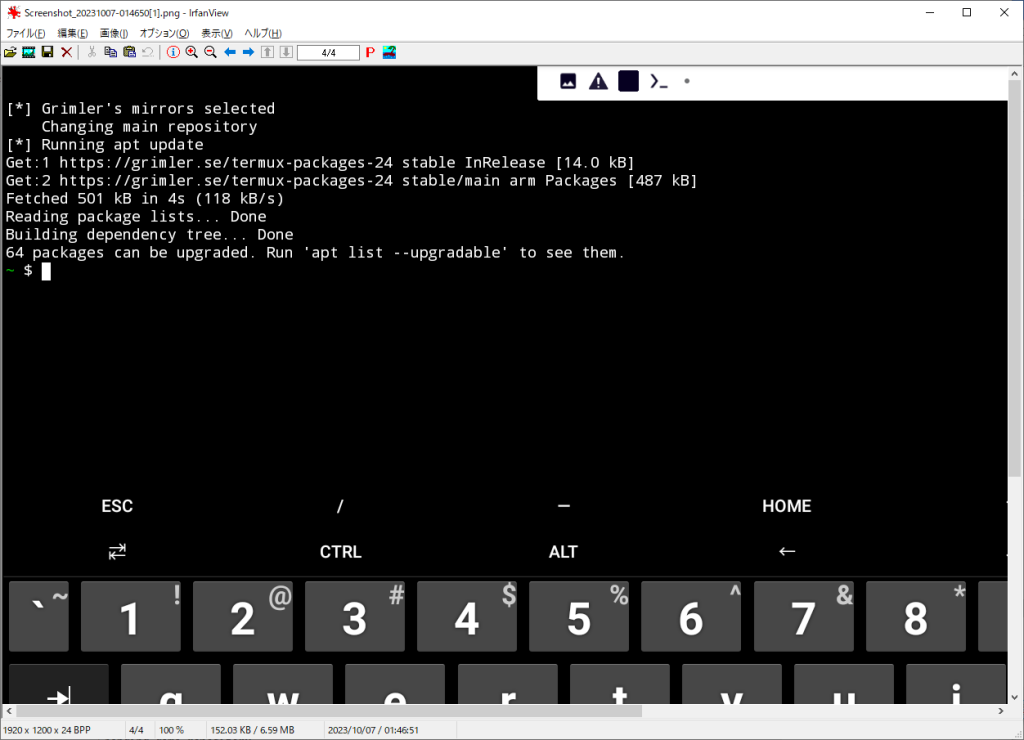Click the '4/4' index in the status bar
Image resolution: width=1024 pixels, height=740 pixels.
(136, 730)
